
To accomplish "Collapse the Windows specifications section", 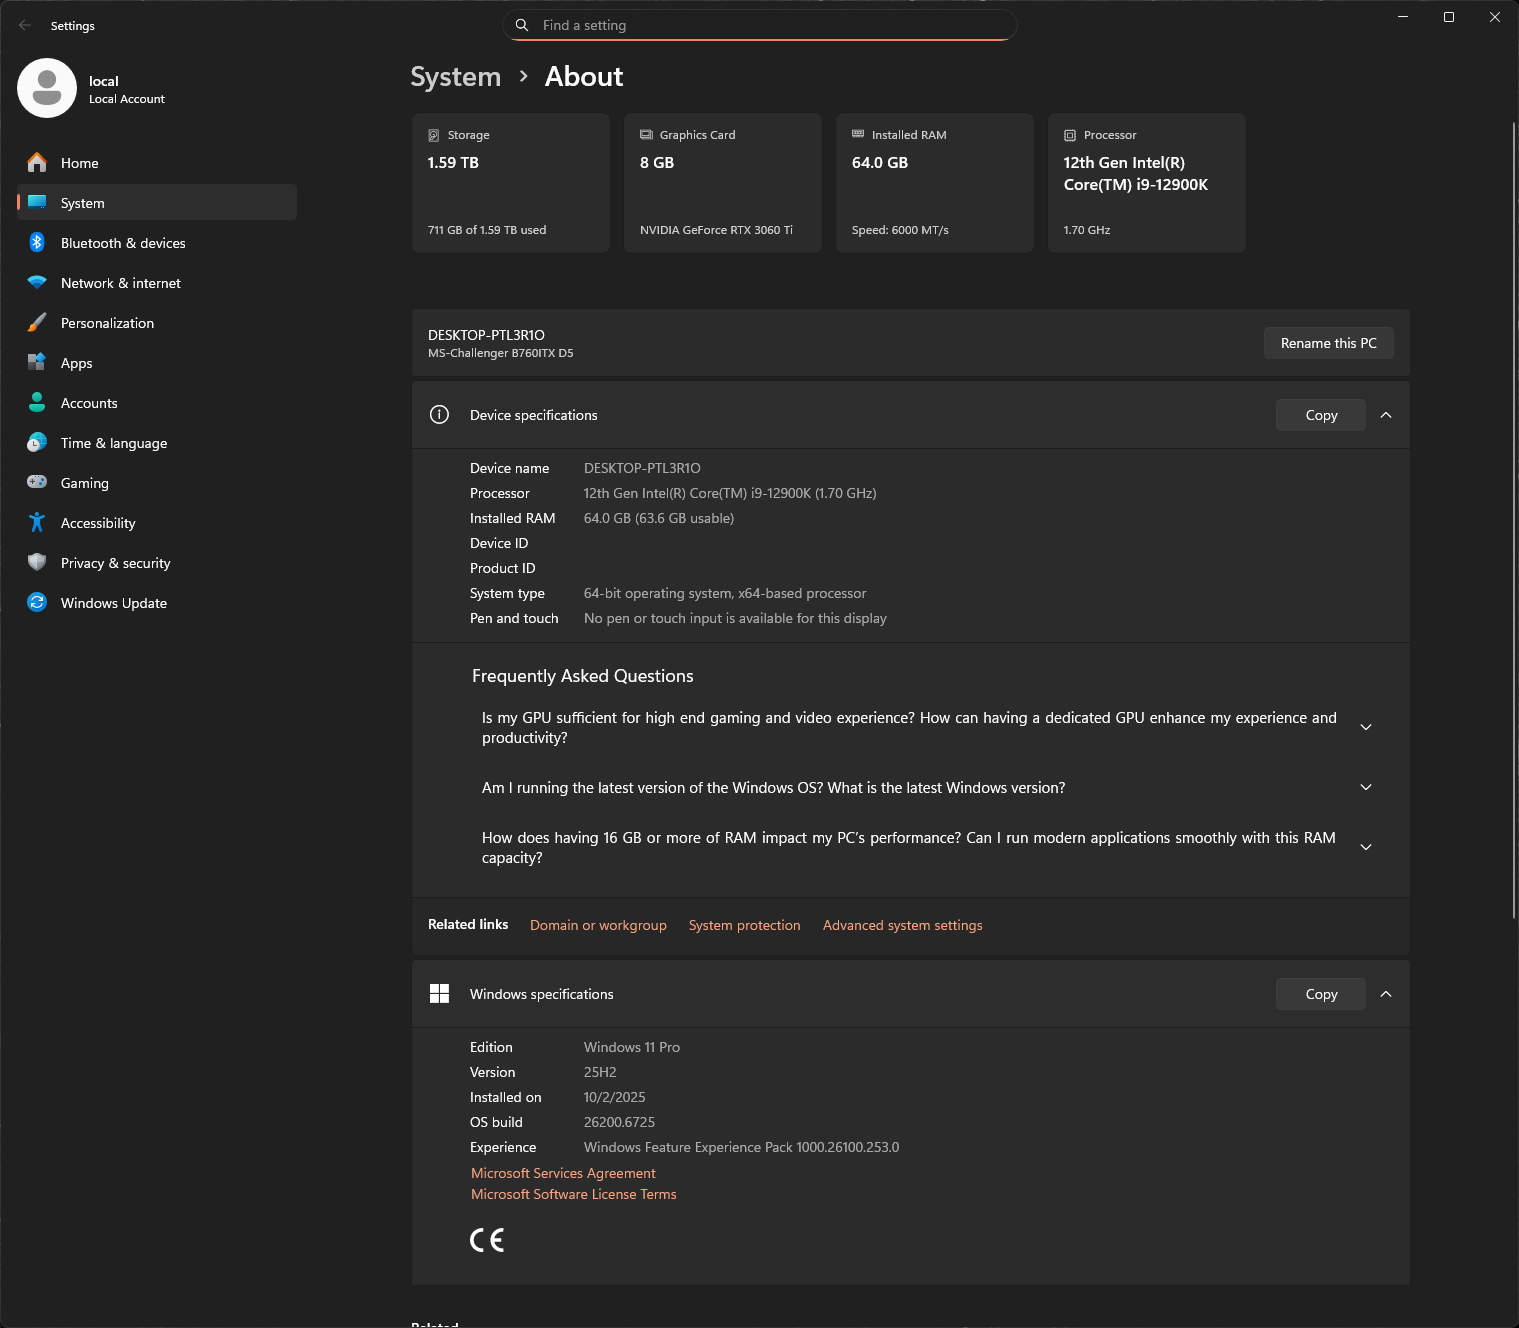I will (1386, 994).
